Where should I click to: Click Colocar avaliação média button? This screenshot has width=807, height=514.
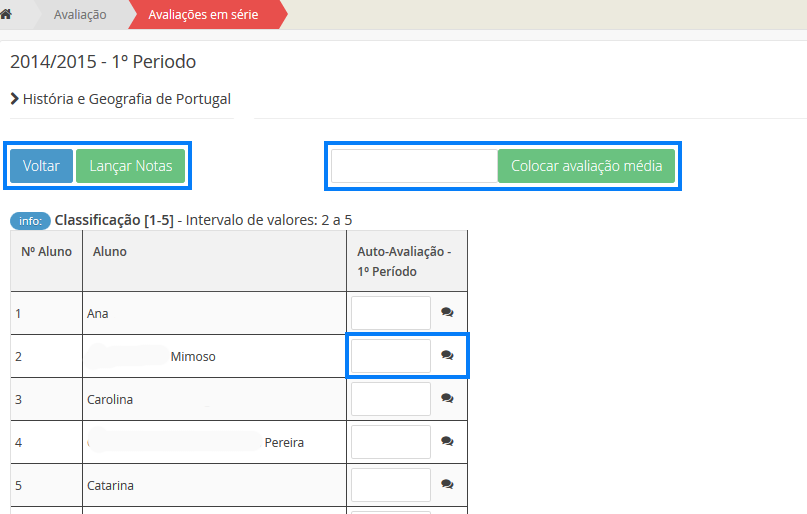tap(586, 166)
